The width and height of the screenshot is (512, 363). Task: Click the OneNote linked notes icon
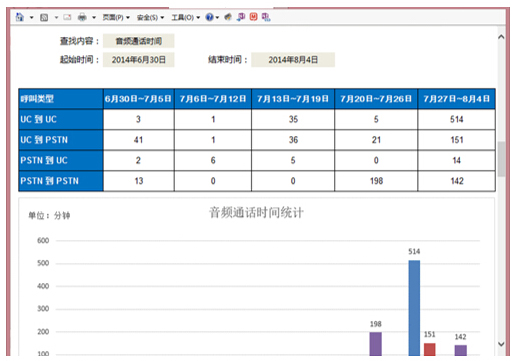pos(266,17)
